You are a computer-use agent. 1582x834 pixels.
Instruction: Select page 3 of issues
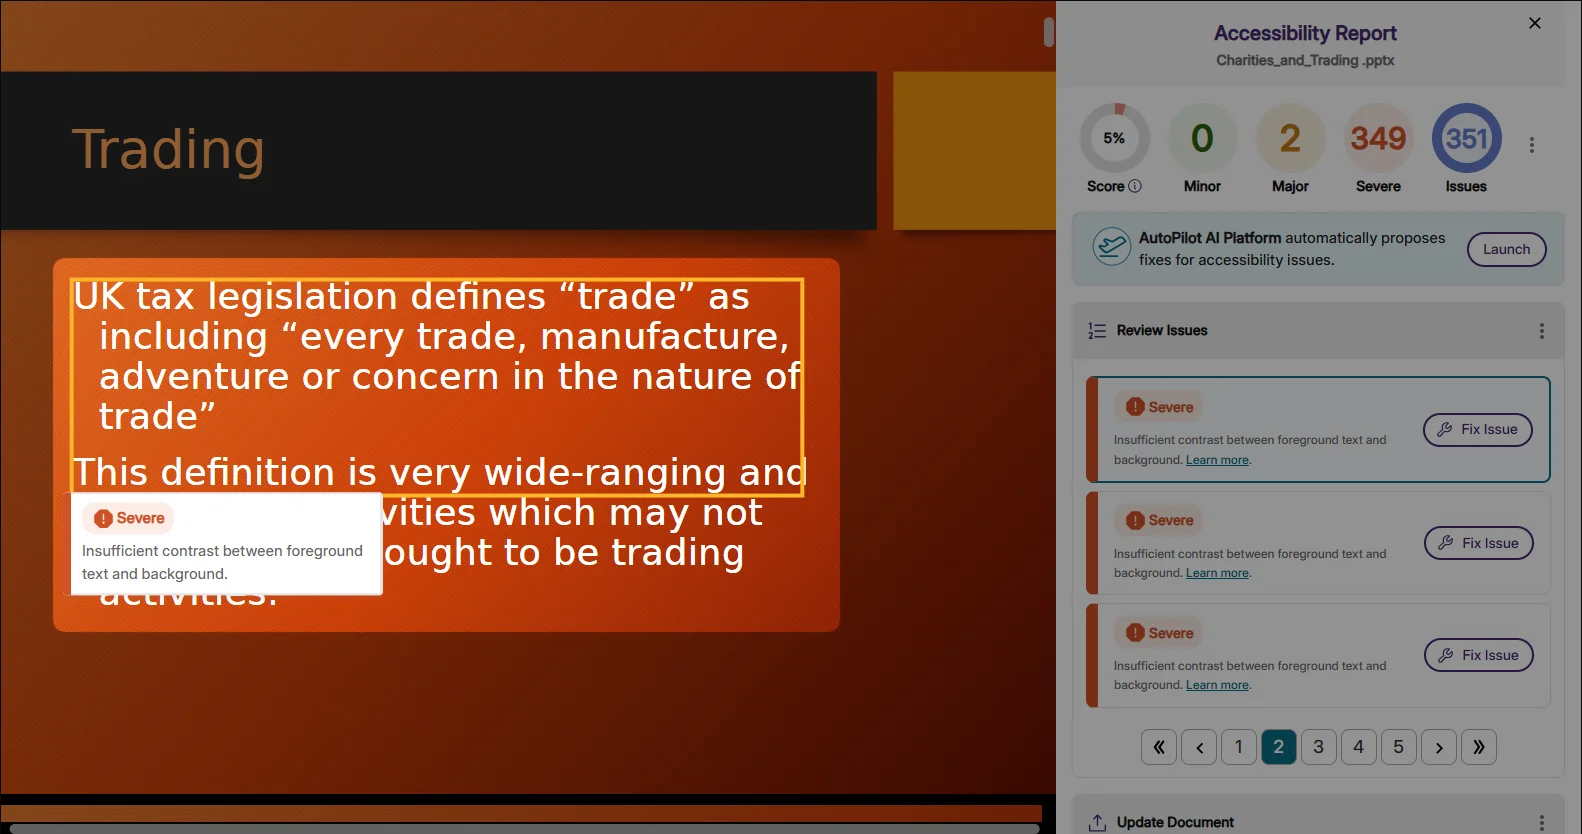coord(1318,747)
